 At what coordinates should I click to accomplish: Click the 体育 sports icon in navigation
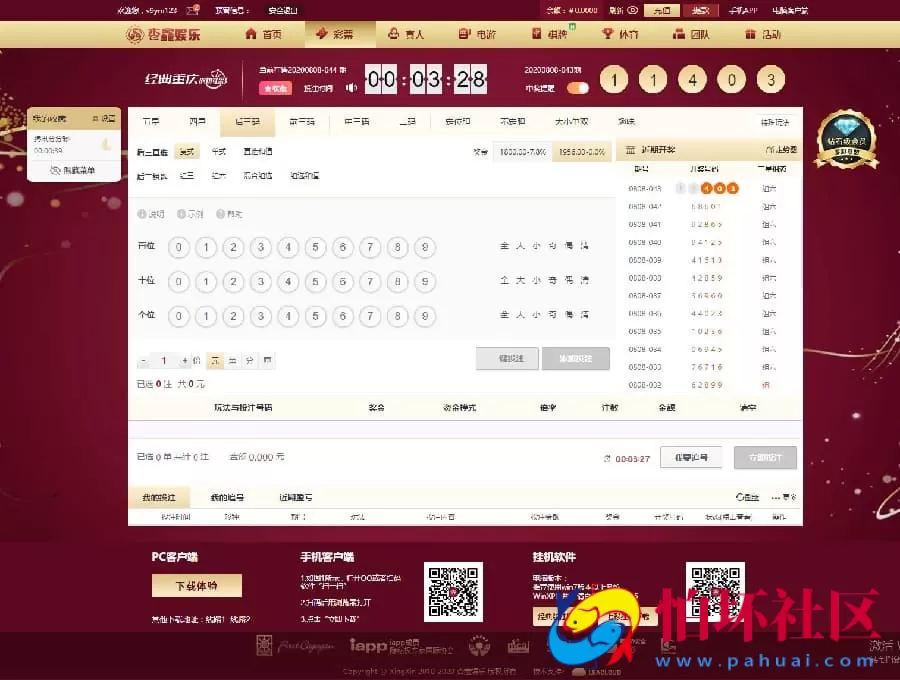click(608, 33)
